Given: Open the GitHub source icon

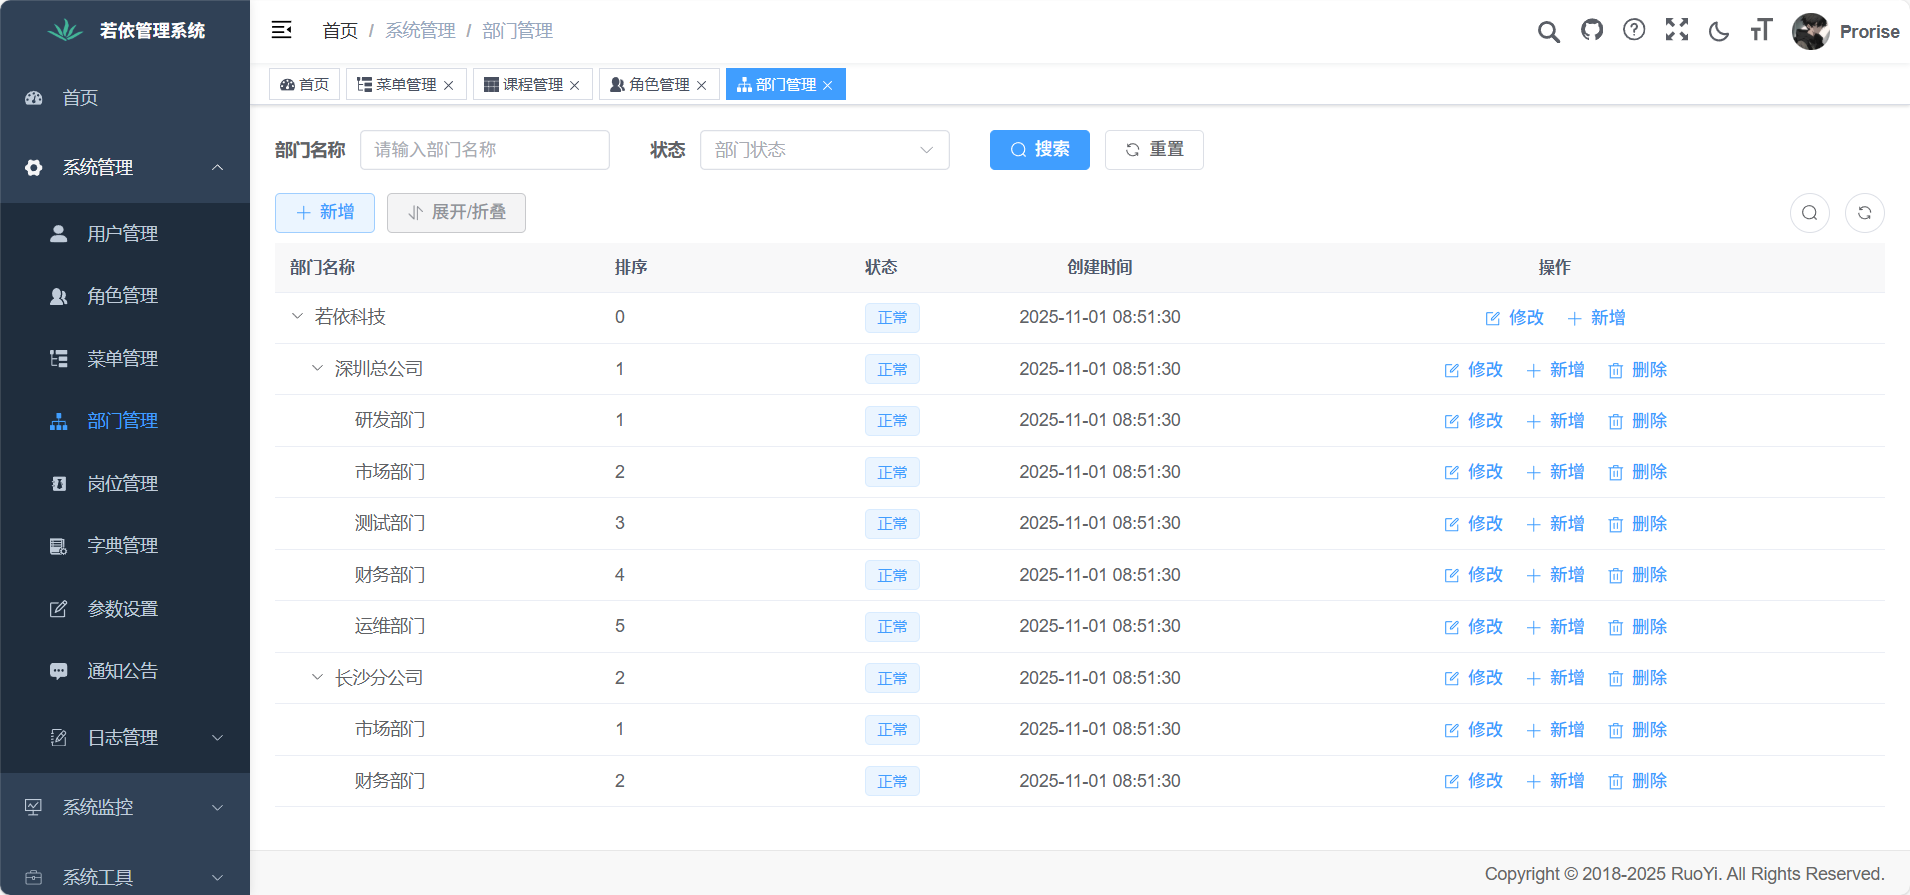Looking at the screenshot, I should (x=1591, y=31).
